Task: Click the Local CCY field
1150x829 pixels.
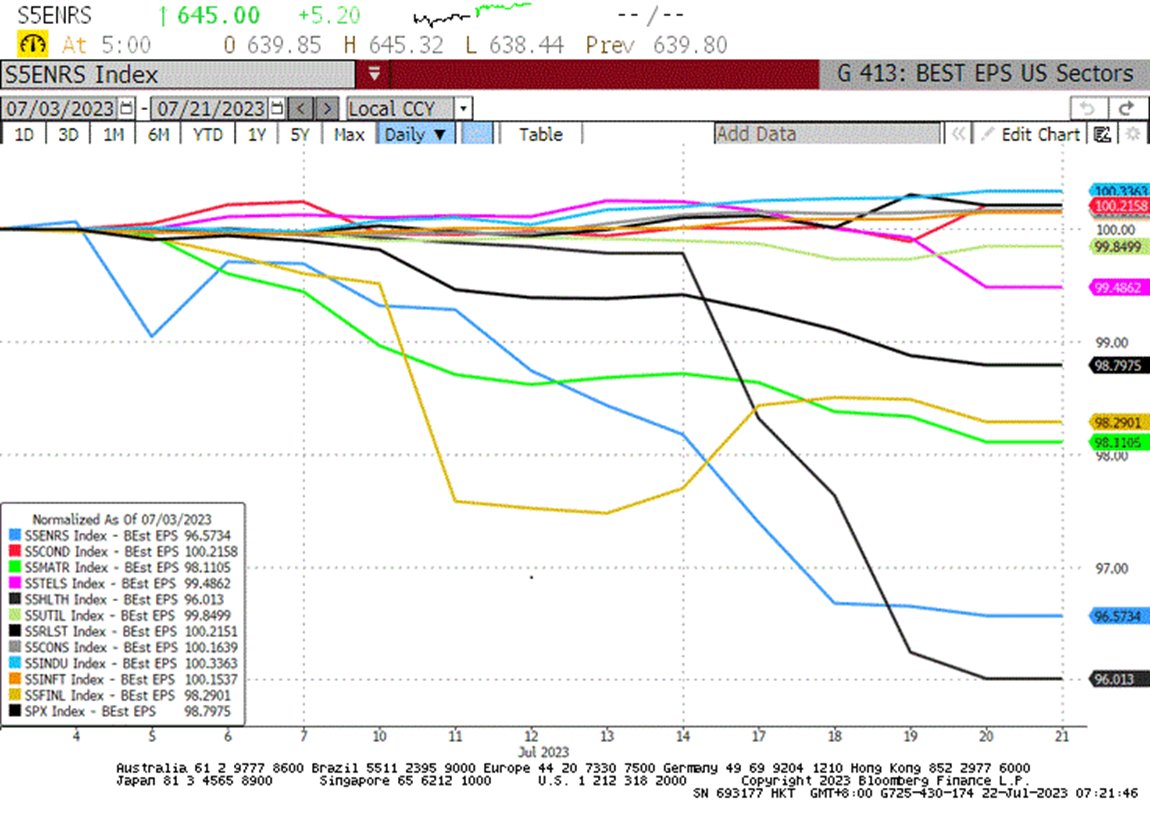Action: pyautogui.click(x=400, y=109)
